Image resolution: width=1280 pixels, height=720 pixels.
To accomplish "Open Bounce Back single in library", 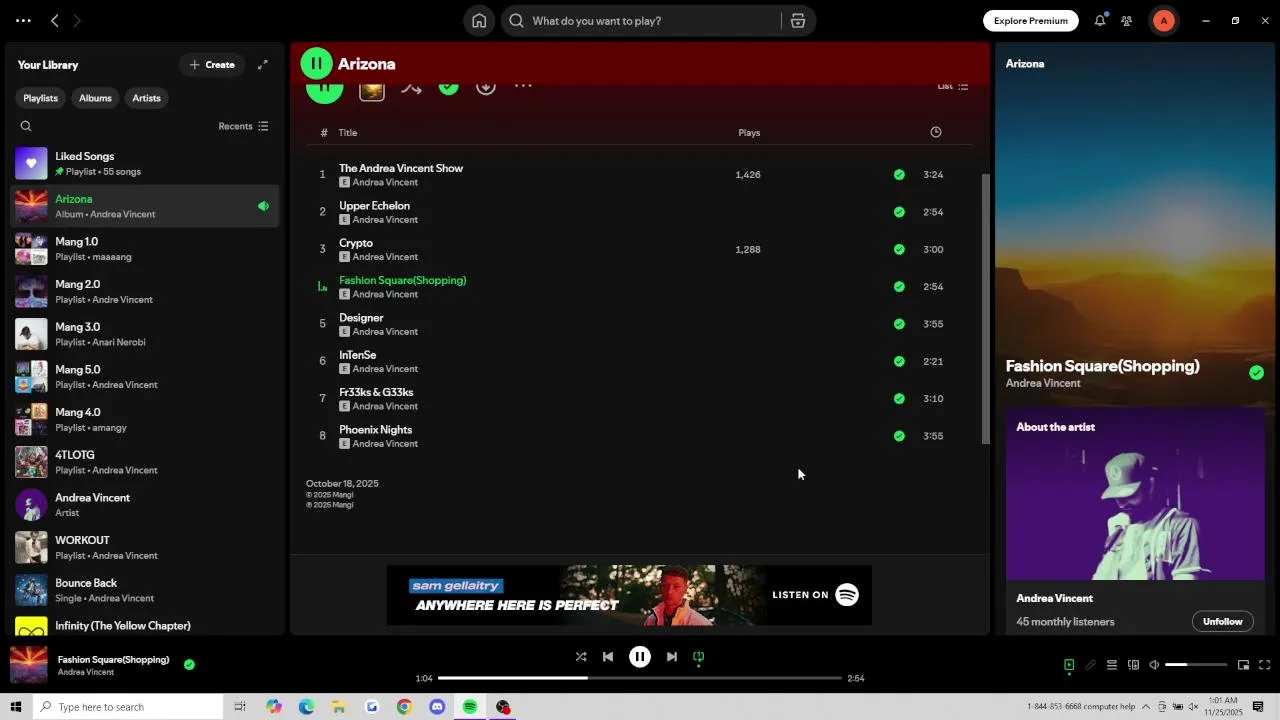I will tap(146, 590).
